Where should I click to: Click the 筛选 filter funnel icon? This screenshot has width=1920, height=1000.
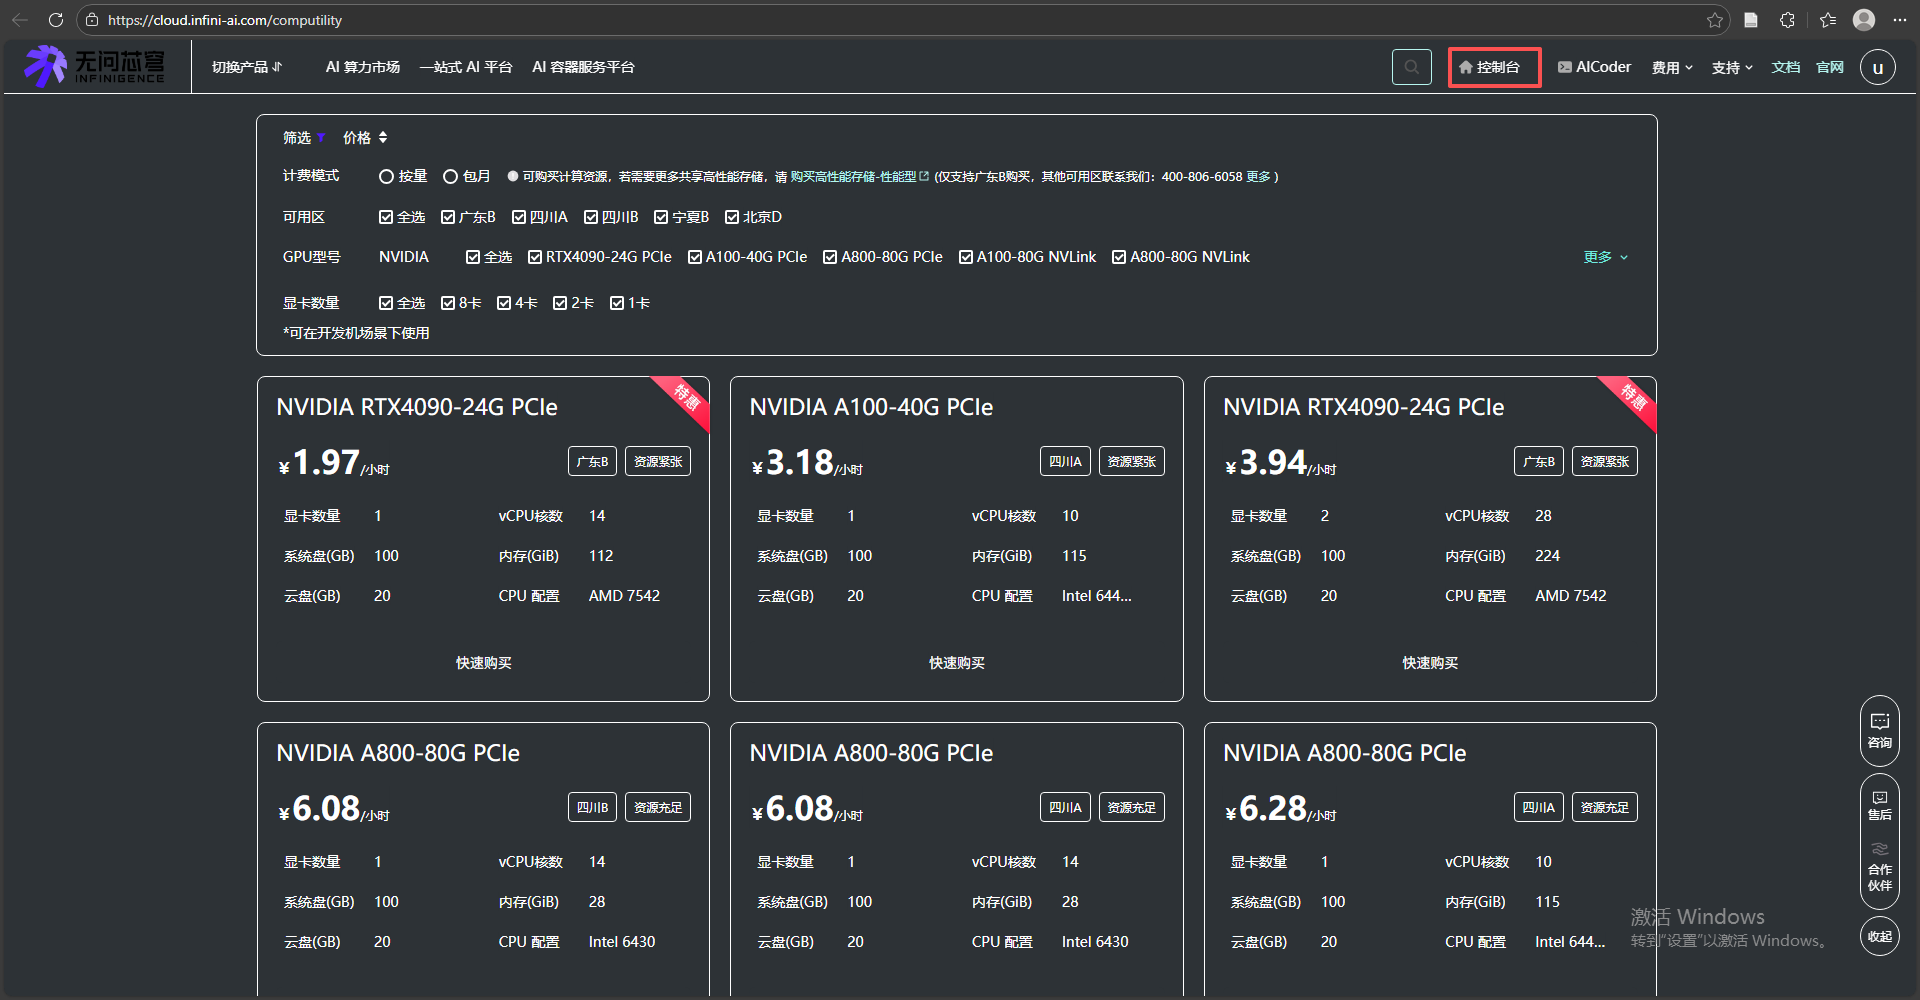pyautogui.click(x=321, y=138)
